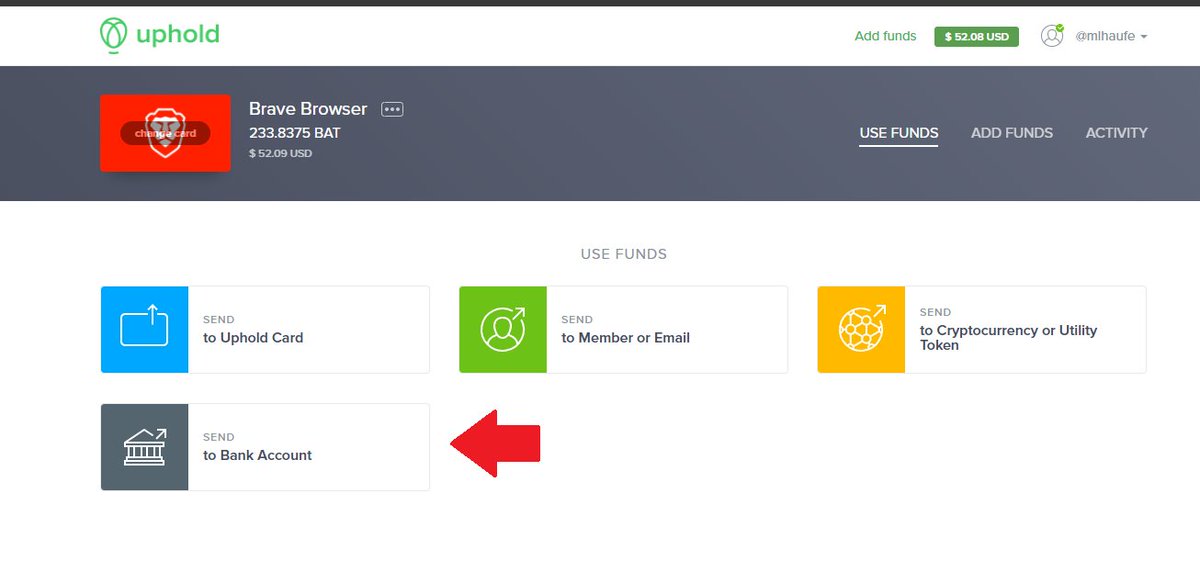Click the Brave Browser card title

[x=308, y=109]
